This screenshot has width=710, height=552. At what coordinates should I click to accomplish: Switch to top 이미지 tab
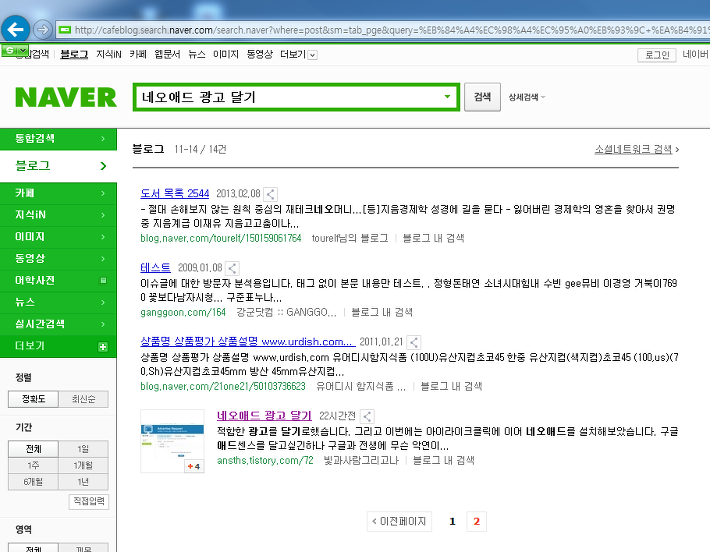point(225,54)
